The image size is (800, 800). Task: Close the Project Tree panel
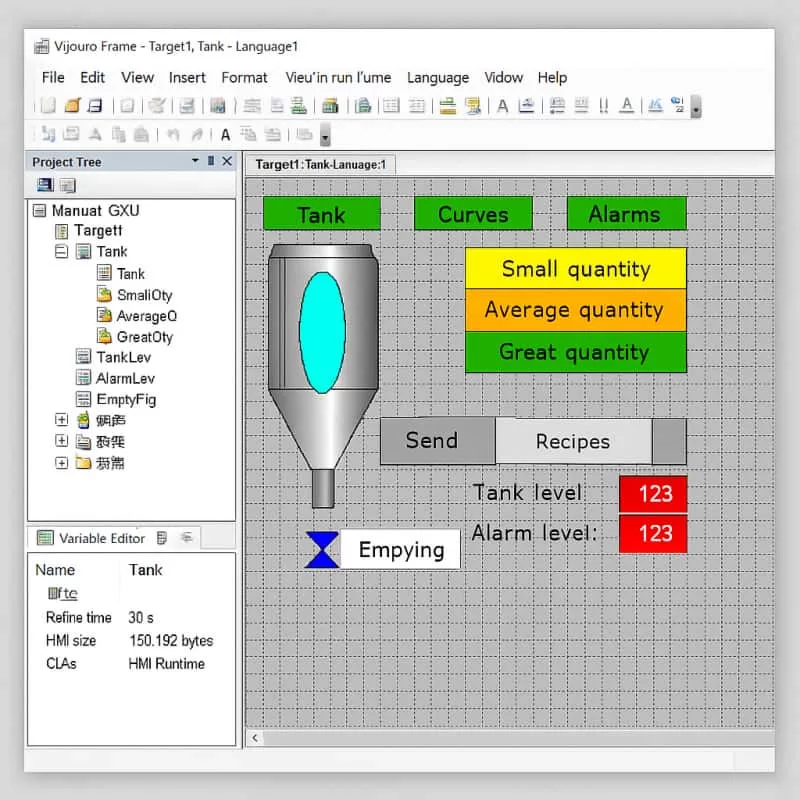pos(227,161)
